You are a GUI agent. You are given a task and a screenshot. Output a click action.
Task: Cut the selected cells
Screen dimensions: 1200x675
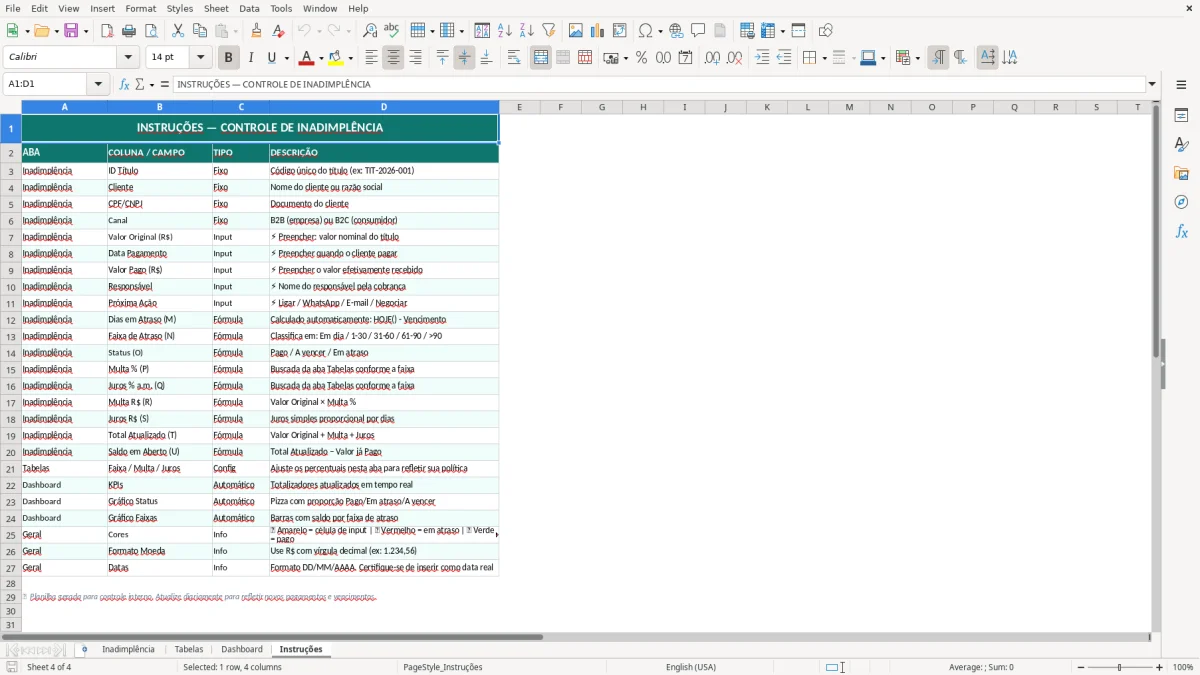(178, 31)
